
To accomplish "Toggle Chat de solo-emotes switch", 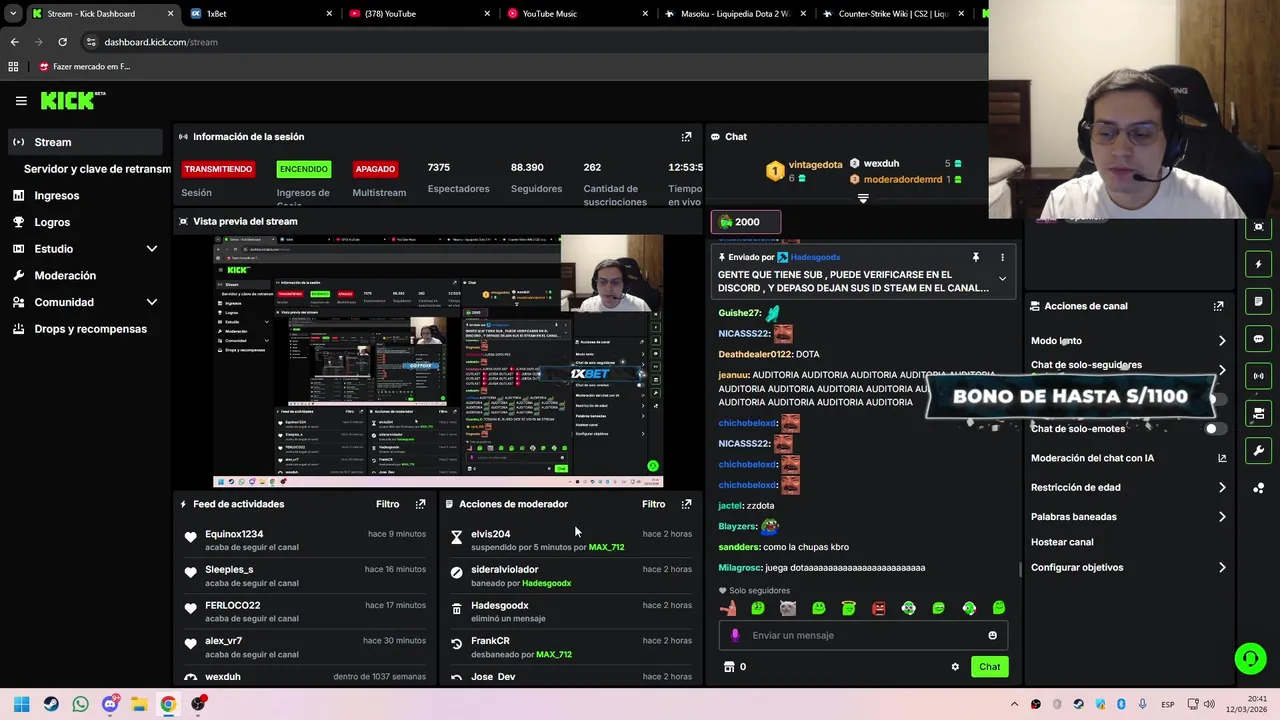I will [1214, 429].
